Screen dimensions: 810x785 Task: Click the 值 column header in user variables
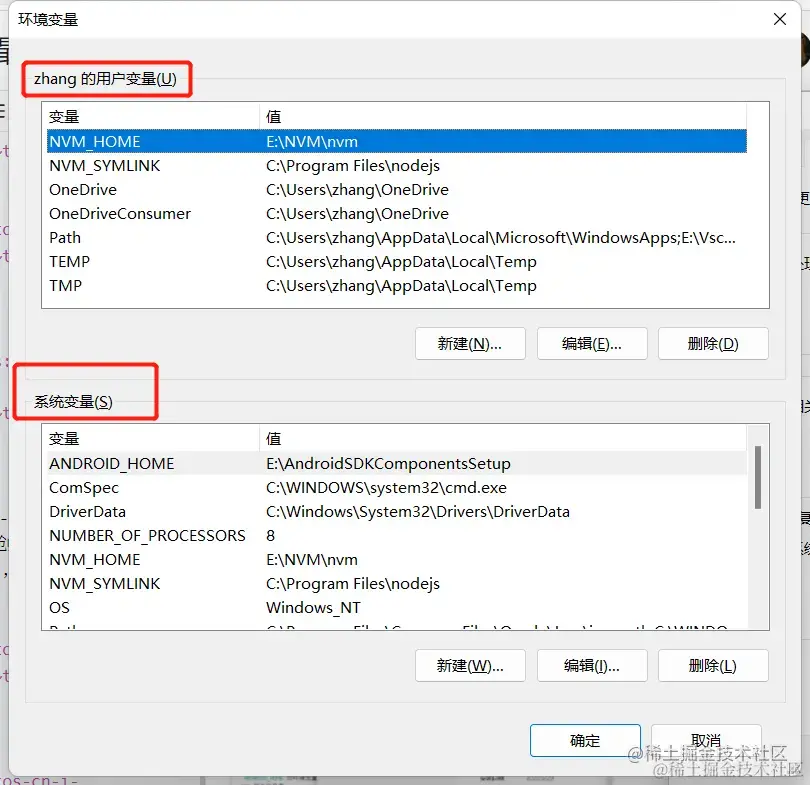pos(503,117)
